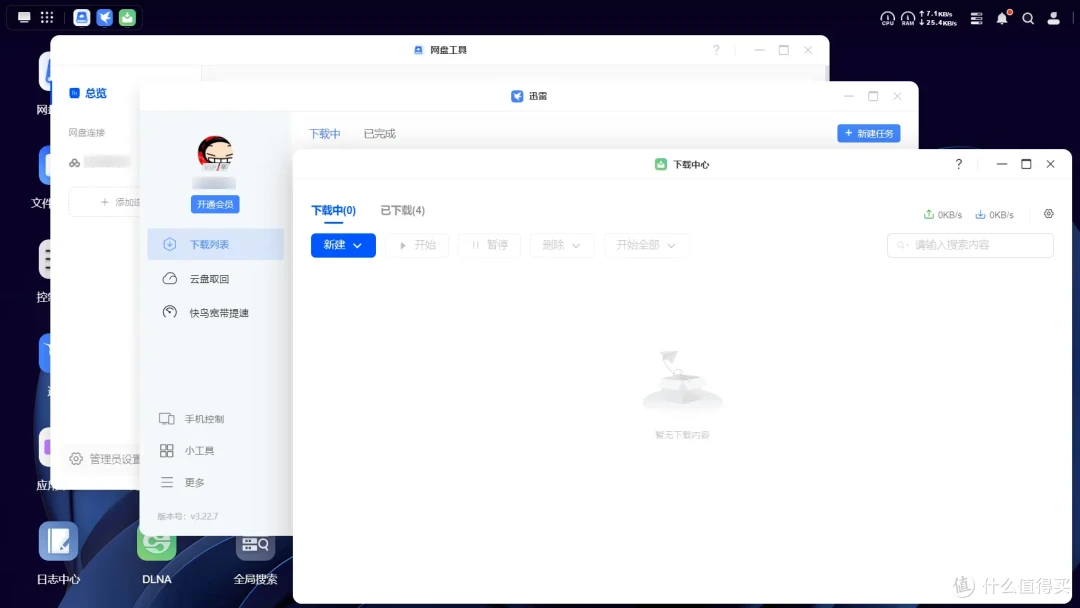Switch to the 网盘工具 taskbar app icon
The height and width of the screenshot is (608, 1080).
(81, 17)
